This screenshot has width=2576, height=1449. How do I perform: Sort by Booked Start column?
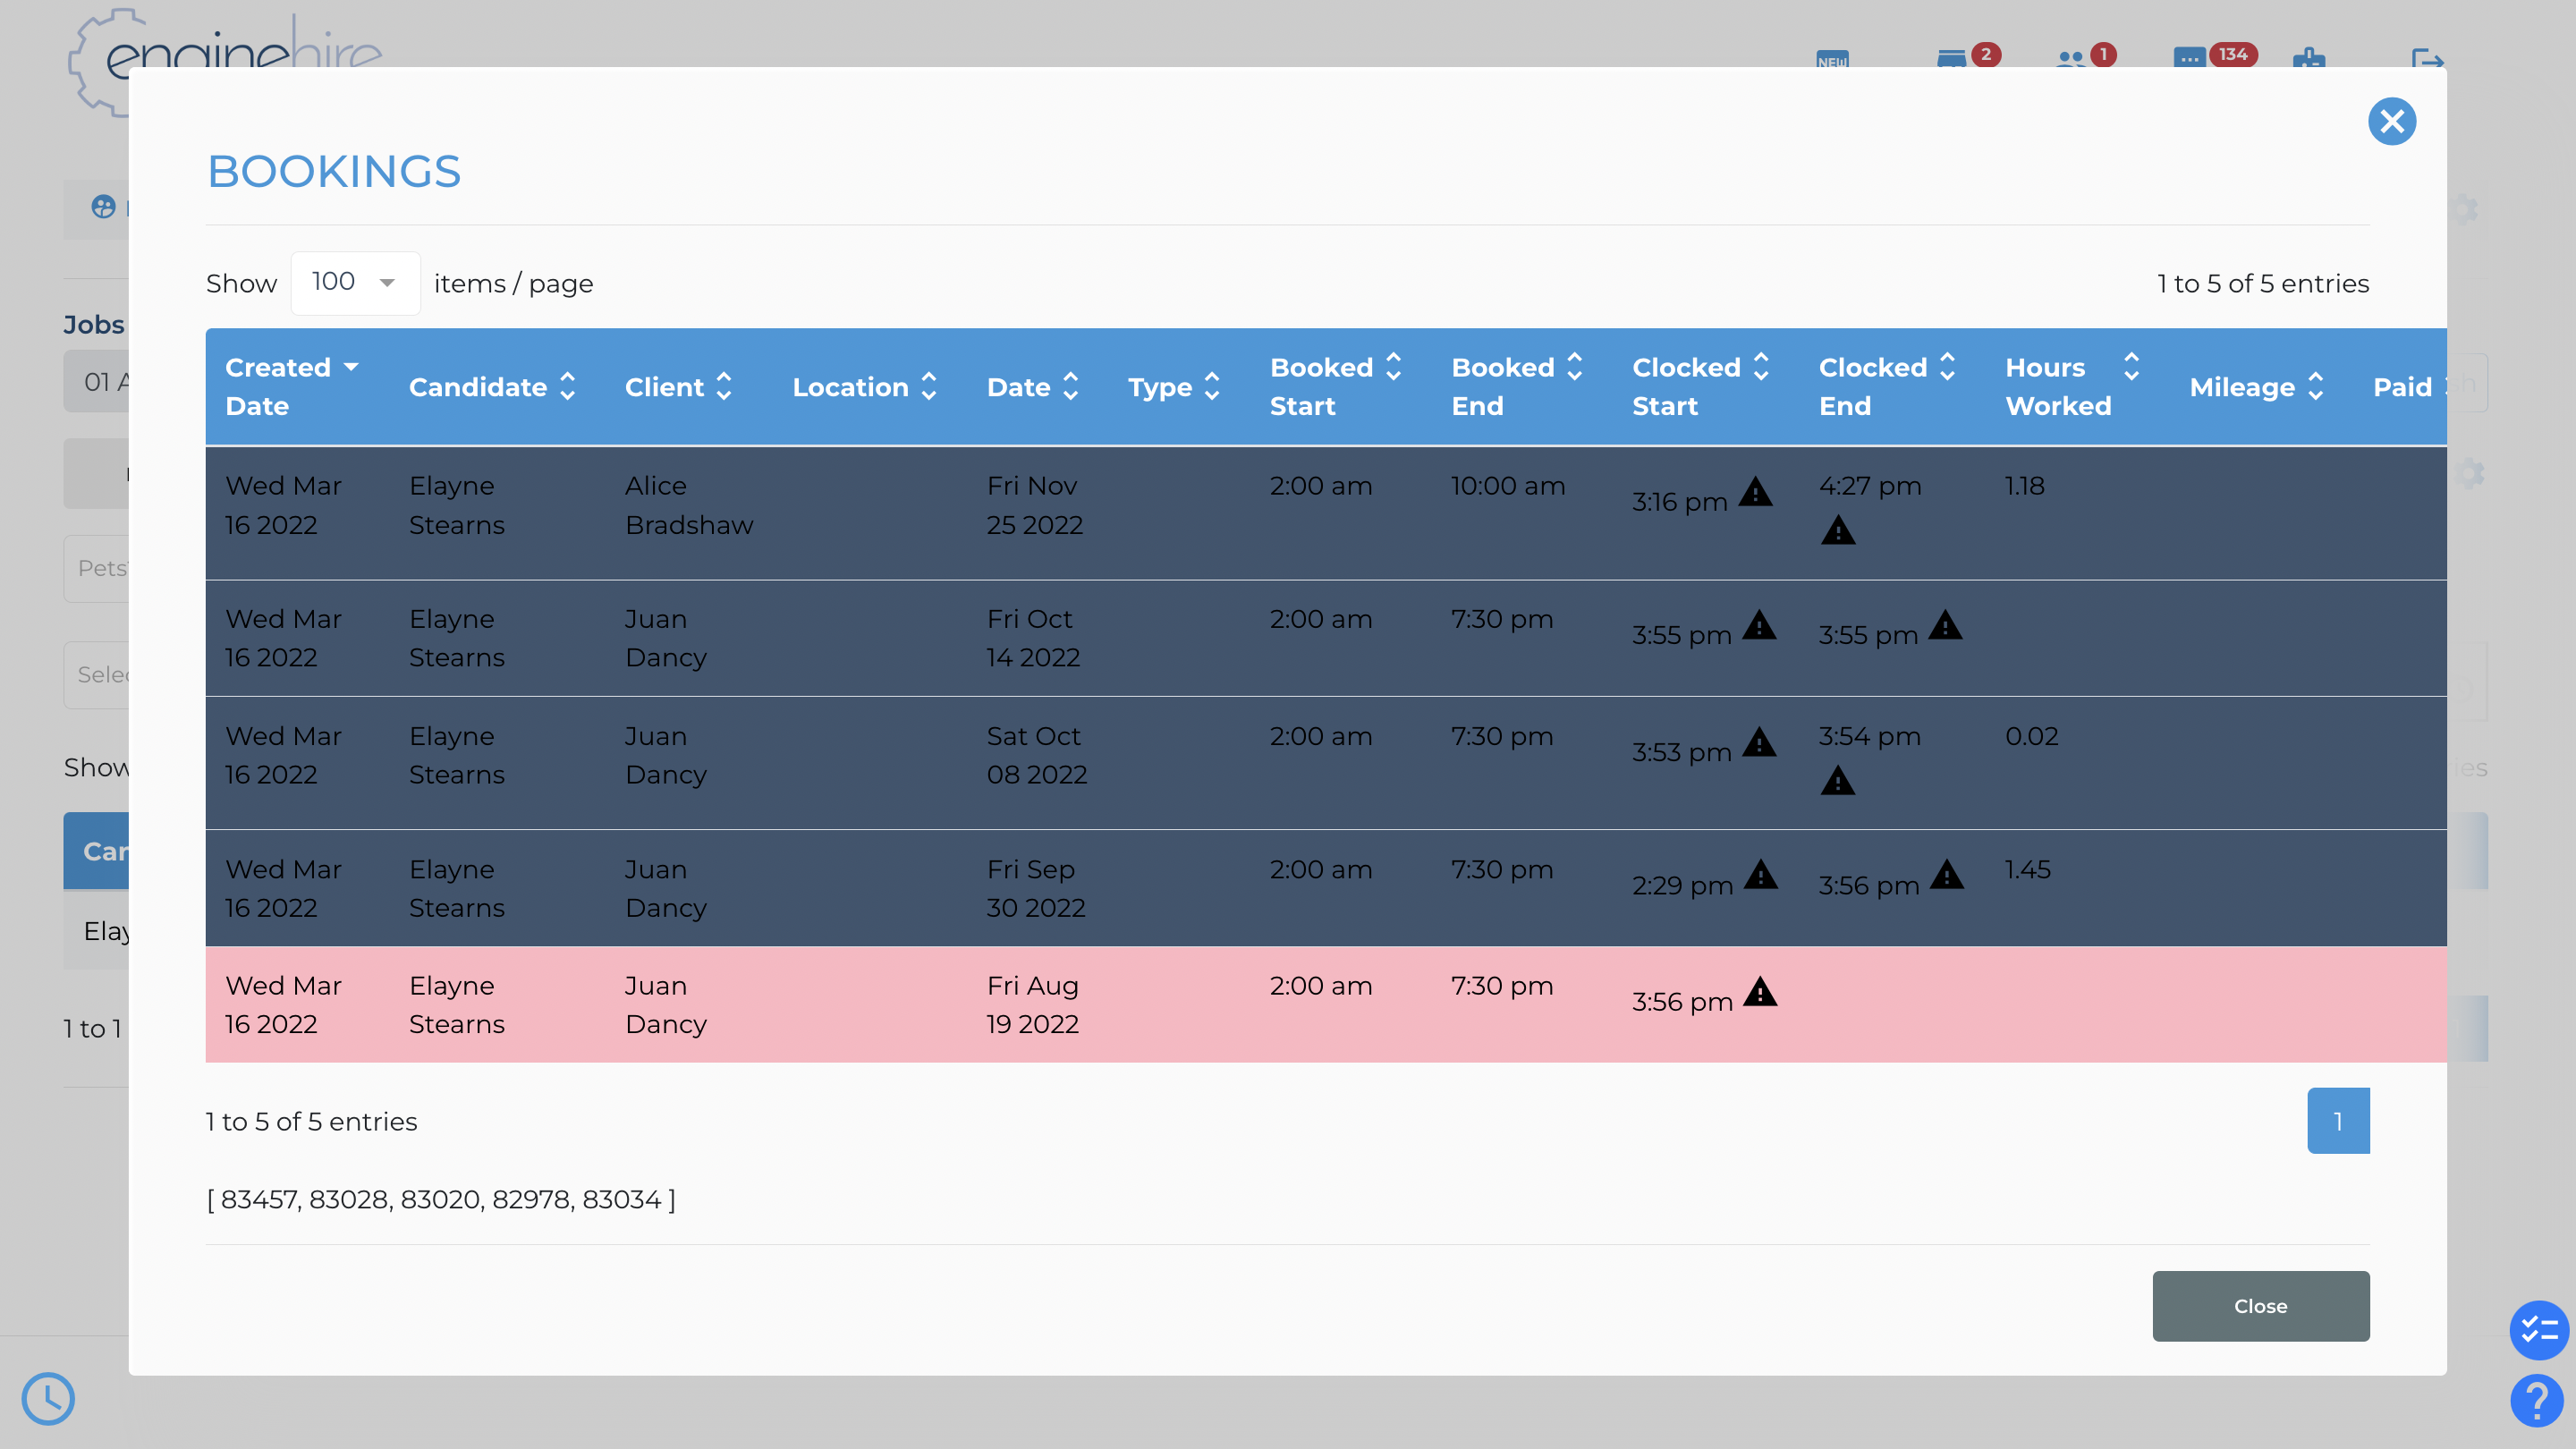(x=1335, y=386)
